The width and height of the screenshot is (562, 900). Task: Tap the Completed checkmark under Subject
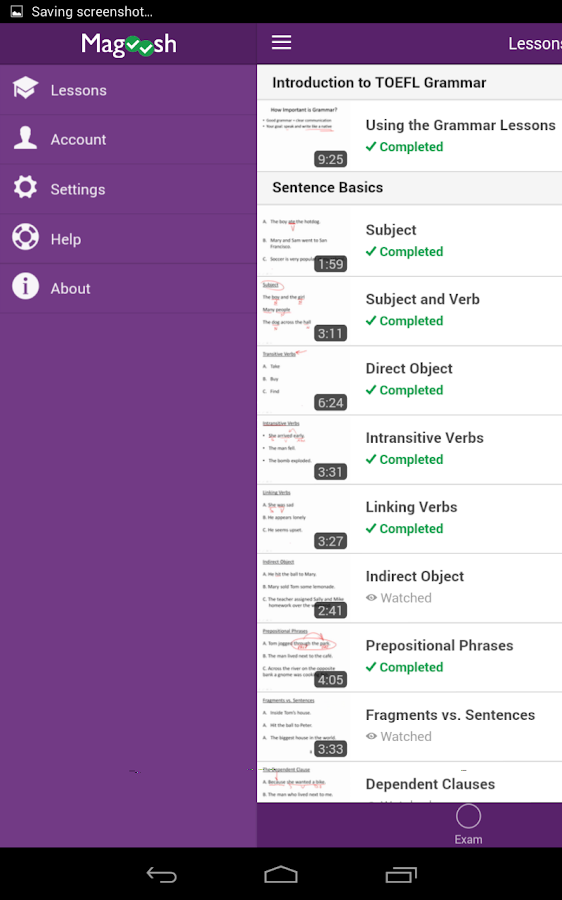pyautogui.click(x=371, y=251)
